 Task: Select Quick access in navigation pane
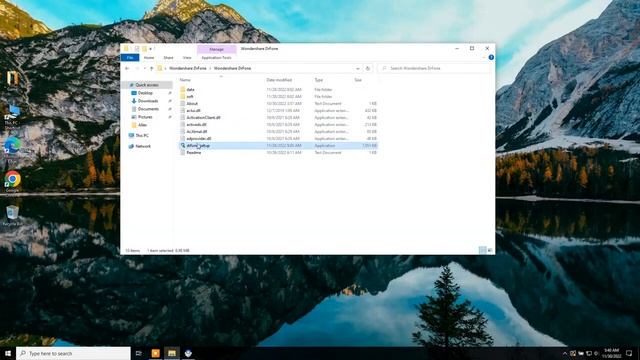click(x=147, y=85)
